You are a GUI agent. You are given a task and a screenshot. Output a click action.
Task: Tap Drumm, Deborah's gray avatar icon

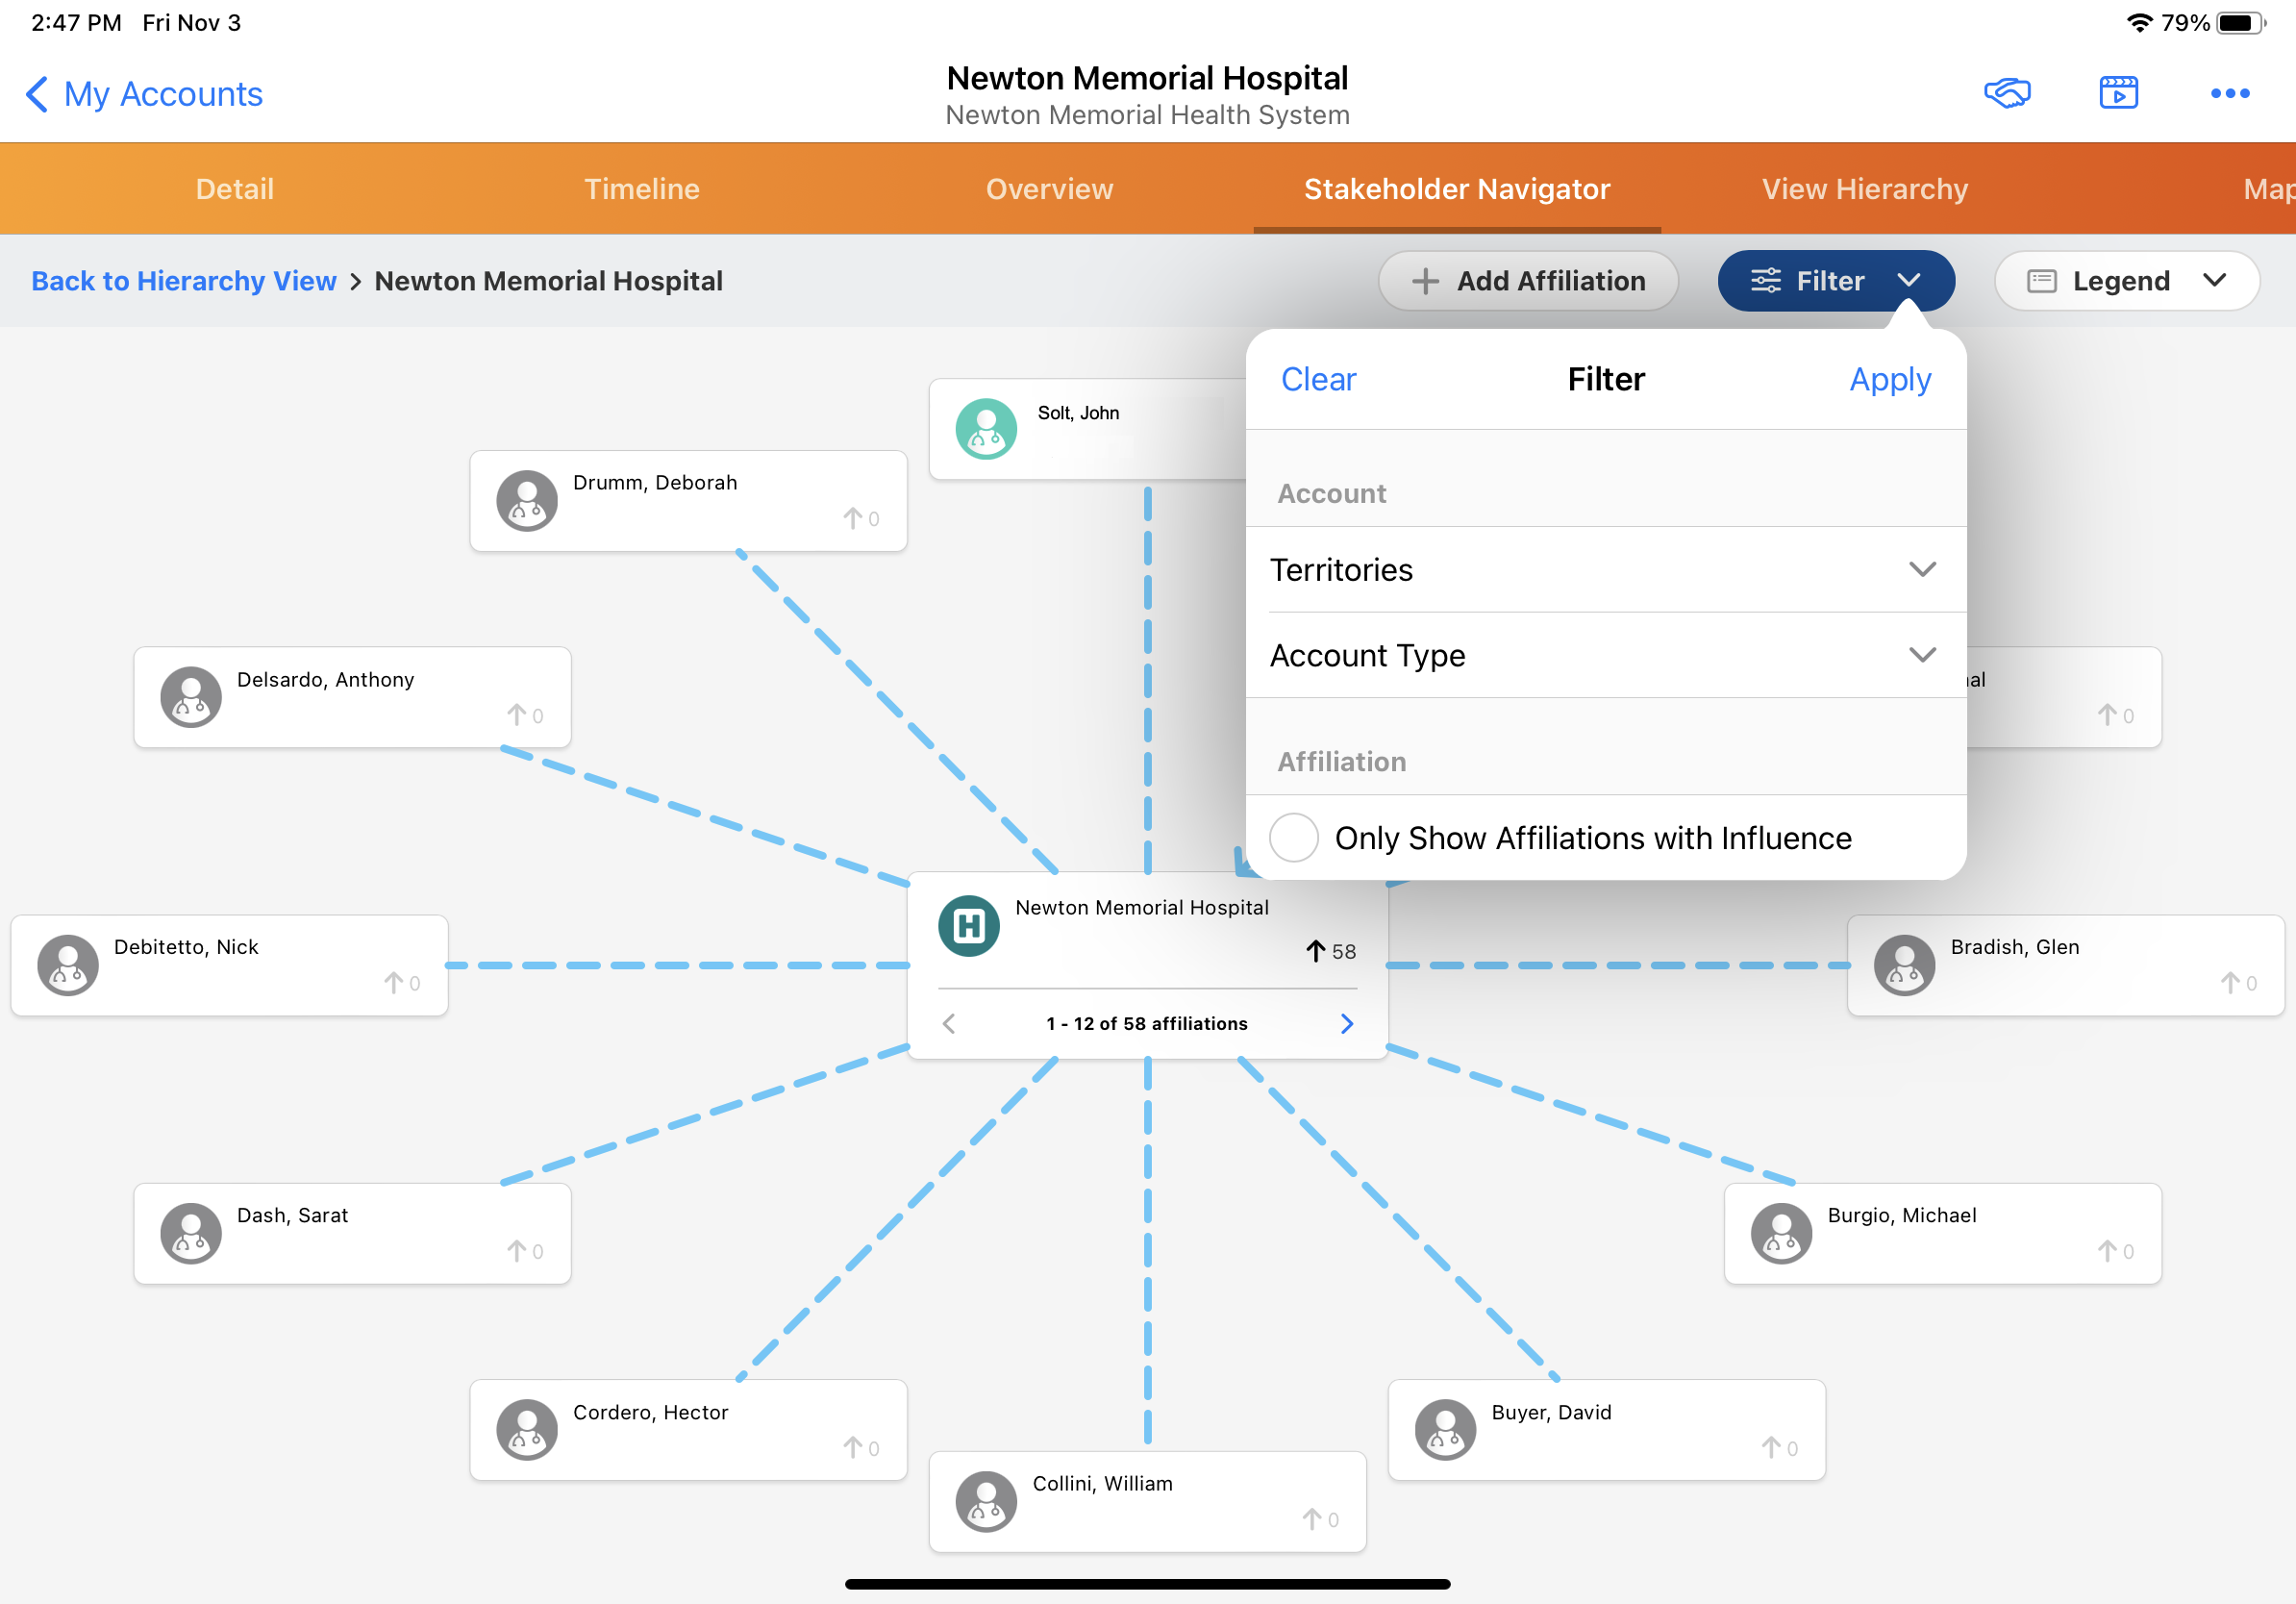click(527, 500)
